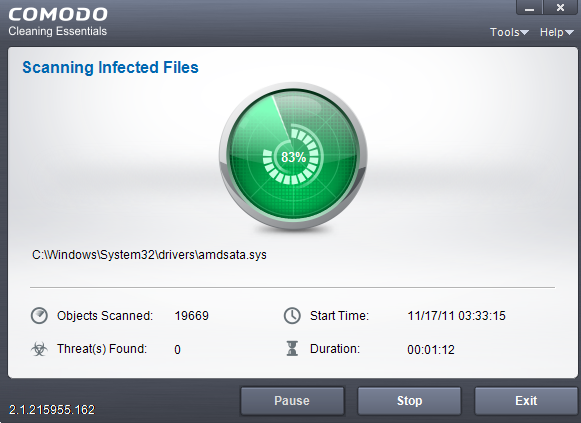Minimize the Comodo window
This screenshot has width=581, height=423.
click(x=529, y=7)
